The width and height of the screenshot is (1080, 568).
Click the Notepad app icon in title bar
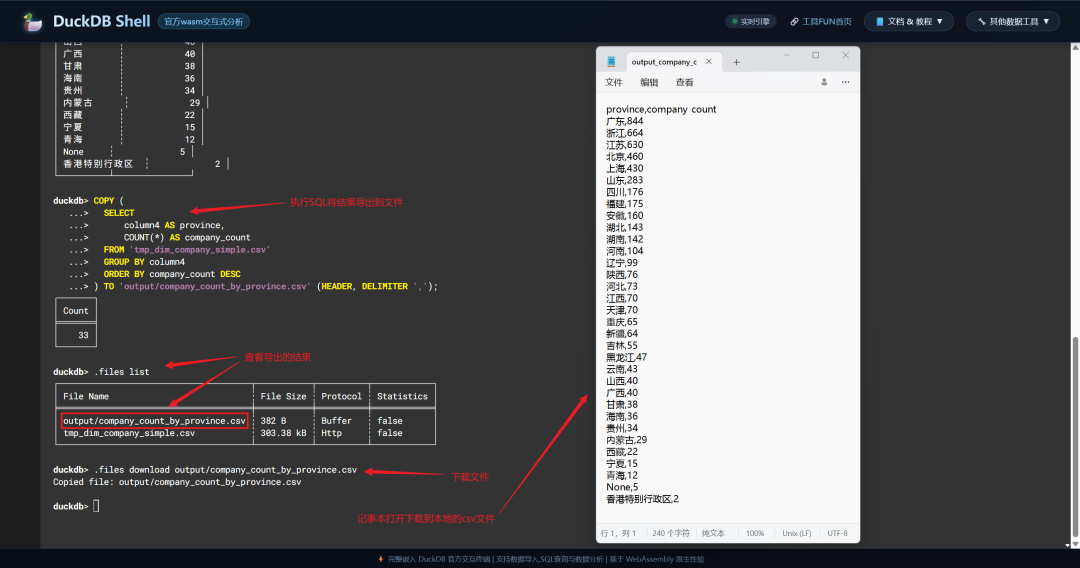(611, 62)
